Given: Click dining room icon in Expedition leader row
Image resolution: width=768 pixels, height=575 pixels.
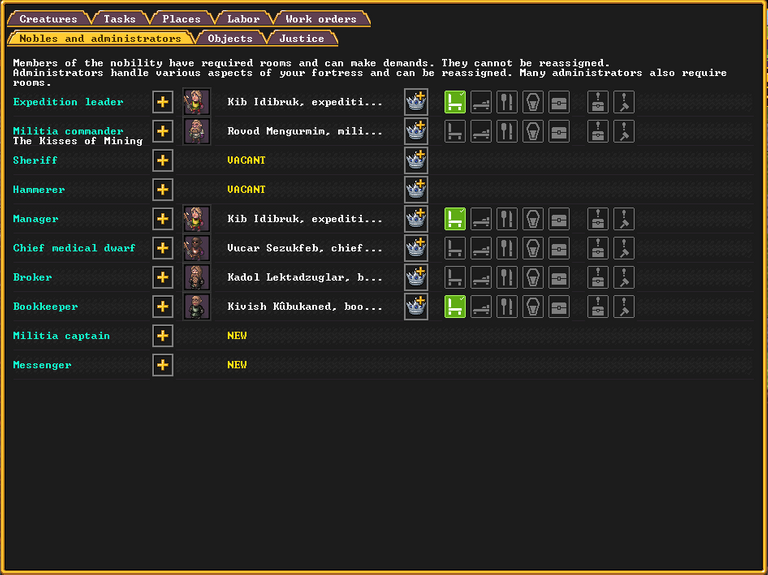Looking at the screenshot, I should [506, 102].
